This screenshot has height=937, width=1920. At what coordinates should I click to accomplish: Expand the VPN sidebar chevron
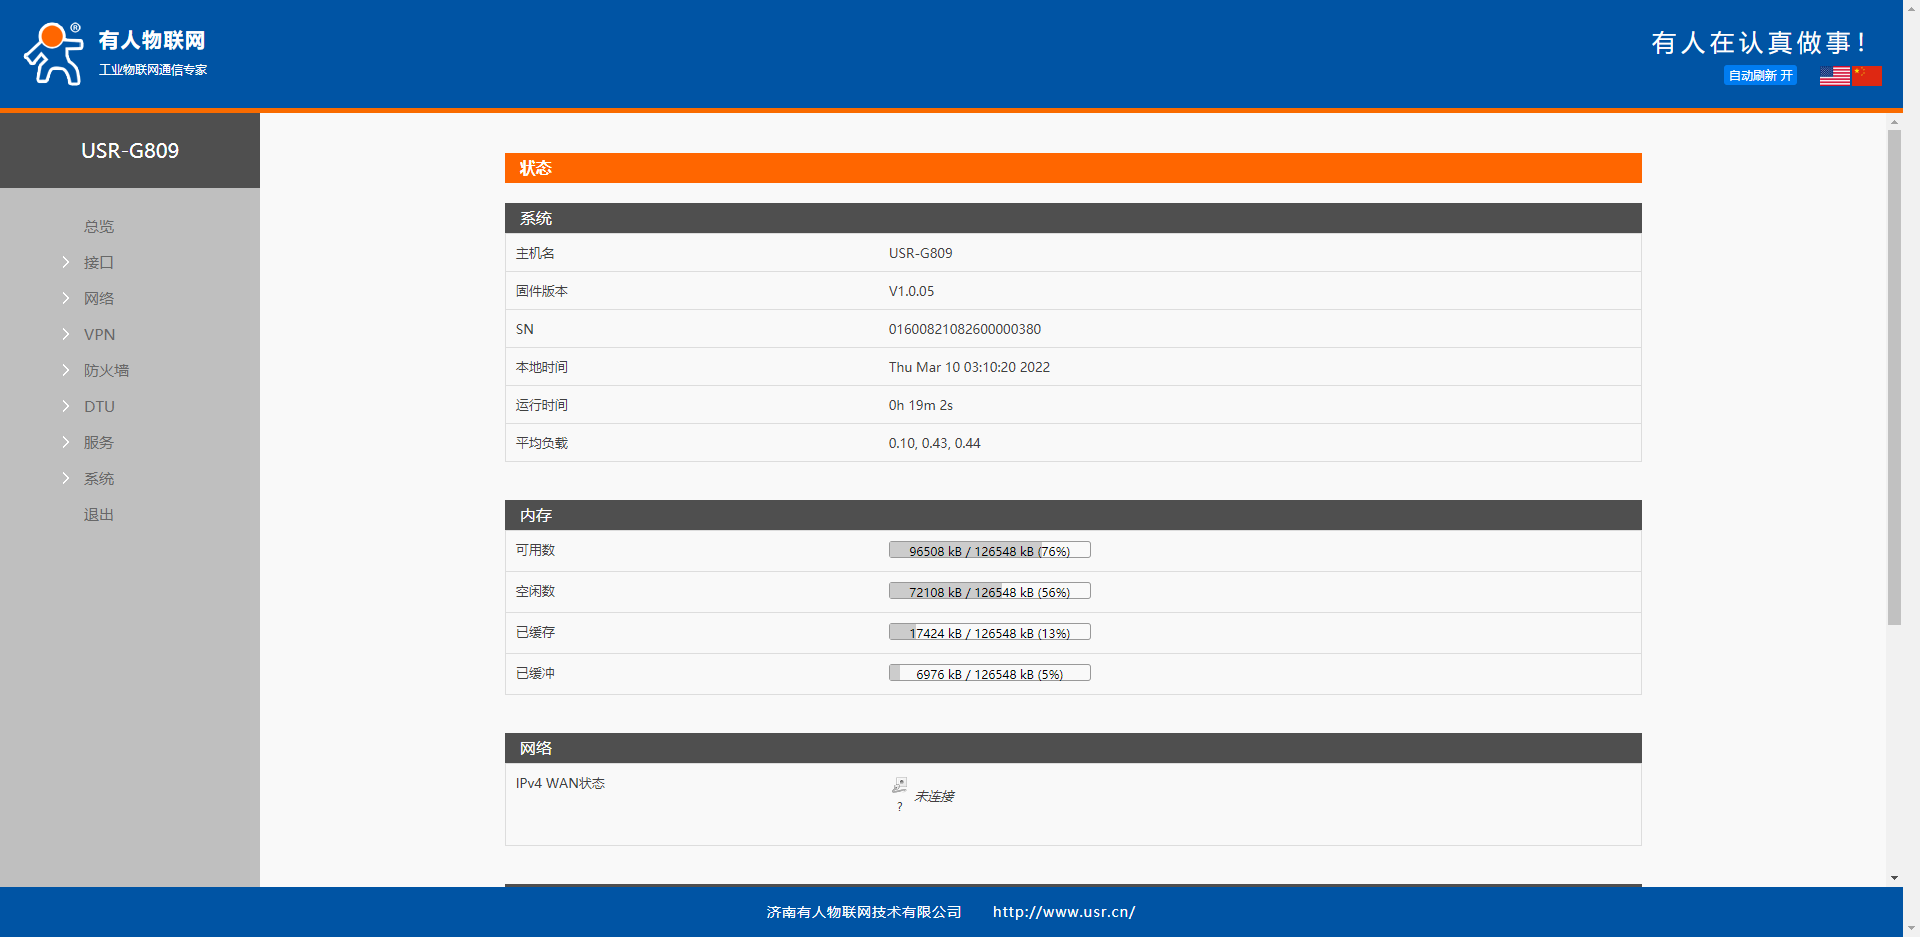click(x=66, y=334)
